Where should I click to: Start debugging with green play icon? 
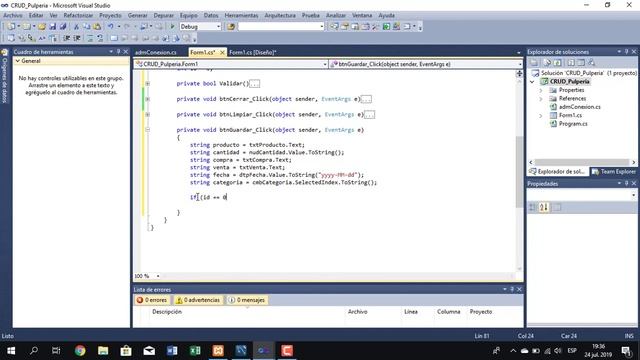tap(172, 27)
